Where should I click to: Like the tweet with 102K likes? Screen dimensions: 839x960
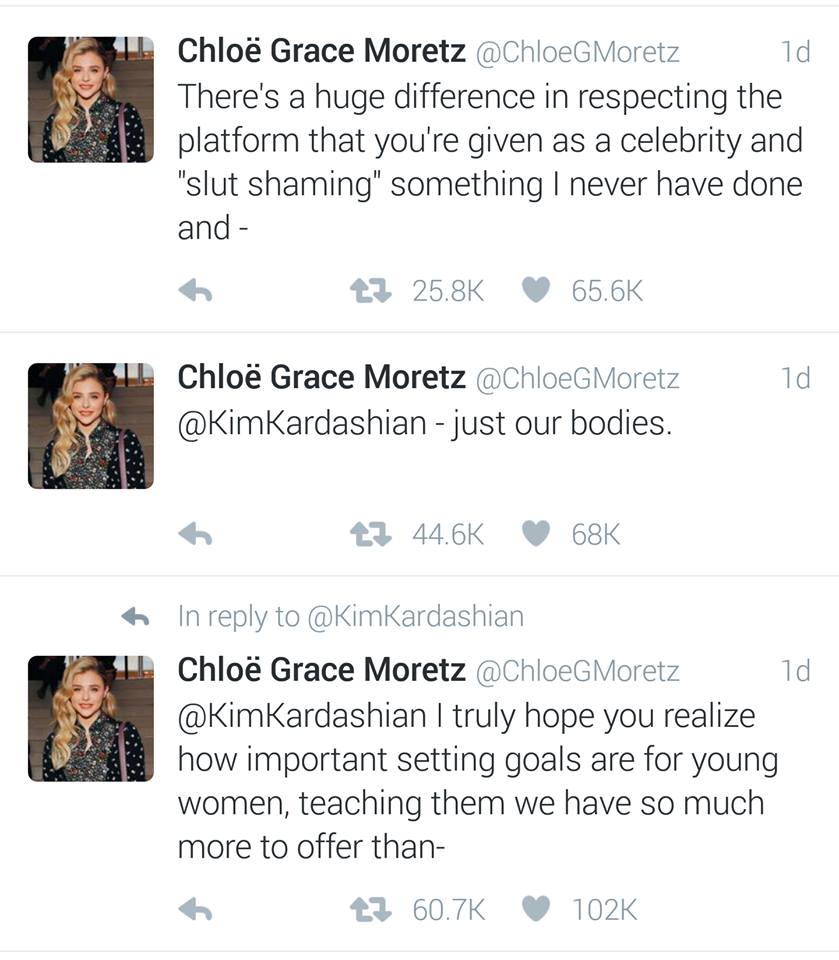pyautogui.click(x=537, y=909)
